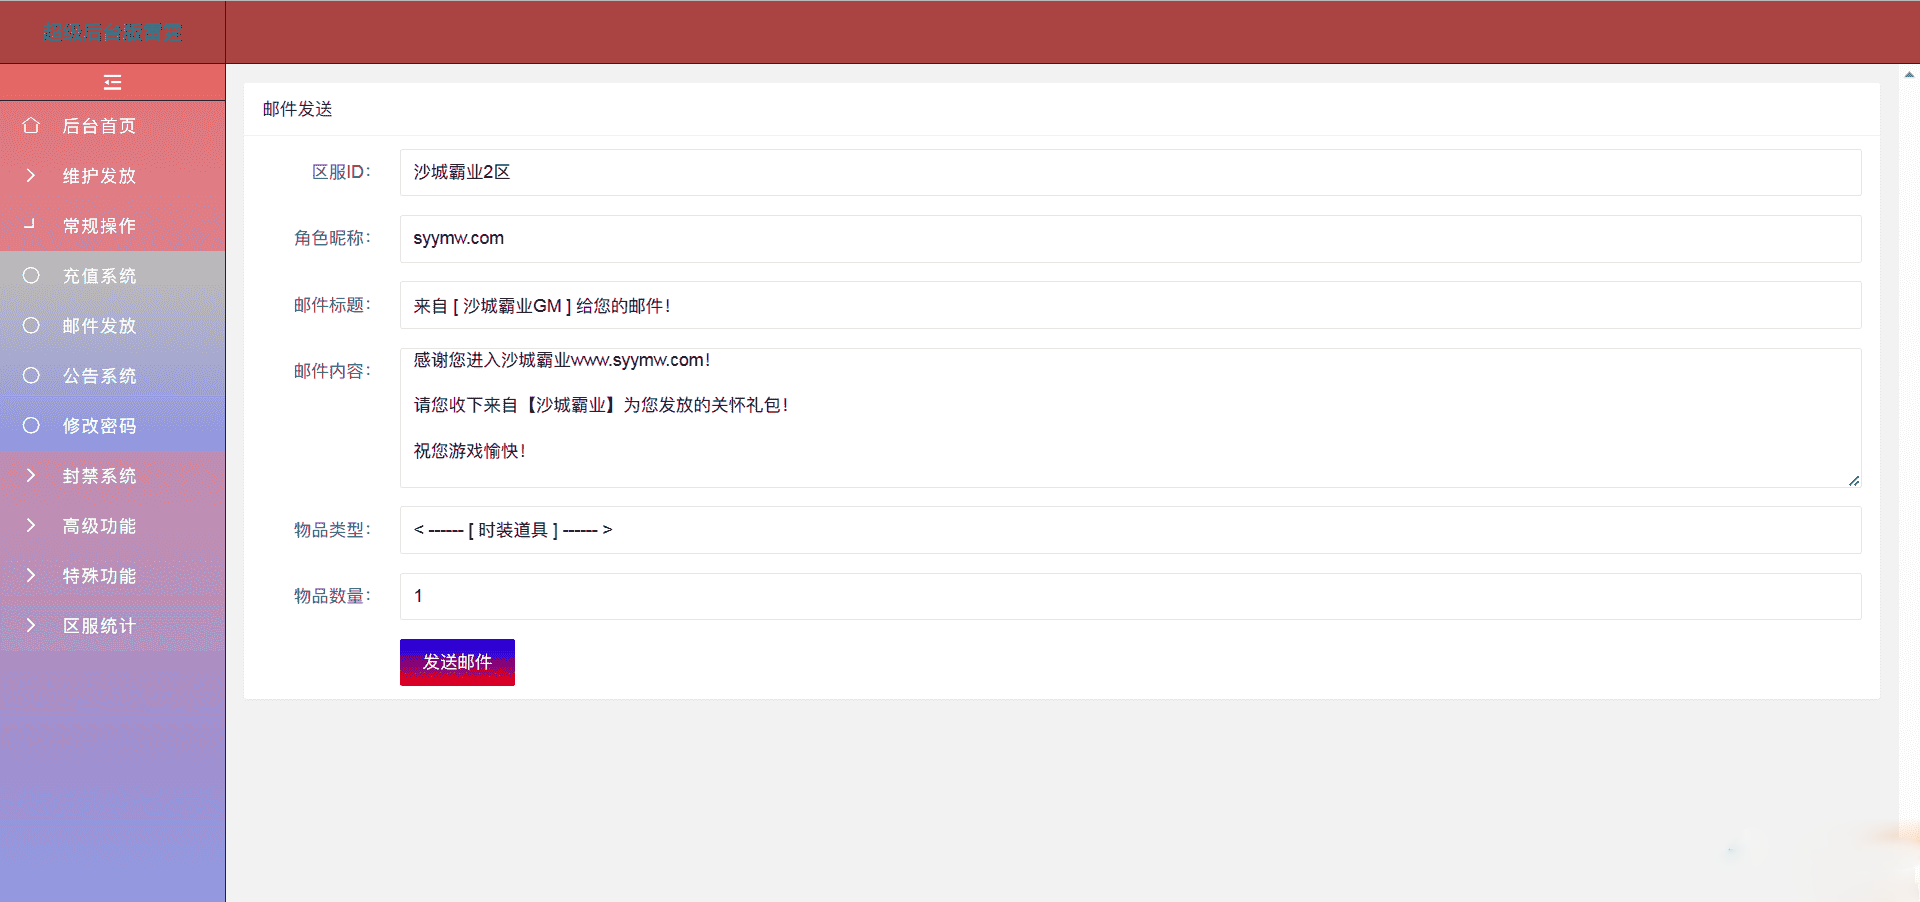Viewport: 1920px width, 902px height.
Task: Click the circle icon next to 公告系统
Action: tap(31, 375)
